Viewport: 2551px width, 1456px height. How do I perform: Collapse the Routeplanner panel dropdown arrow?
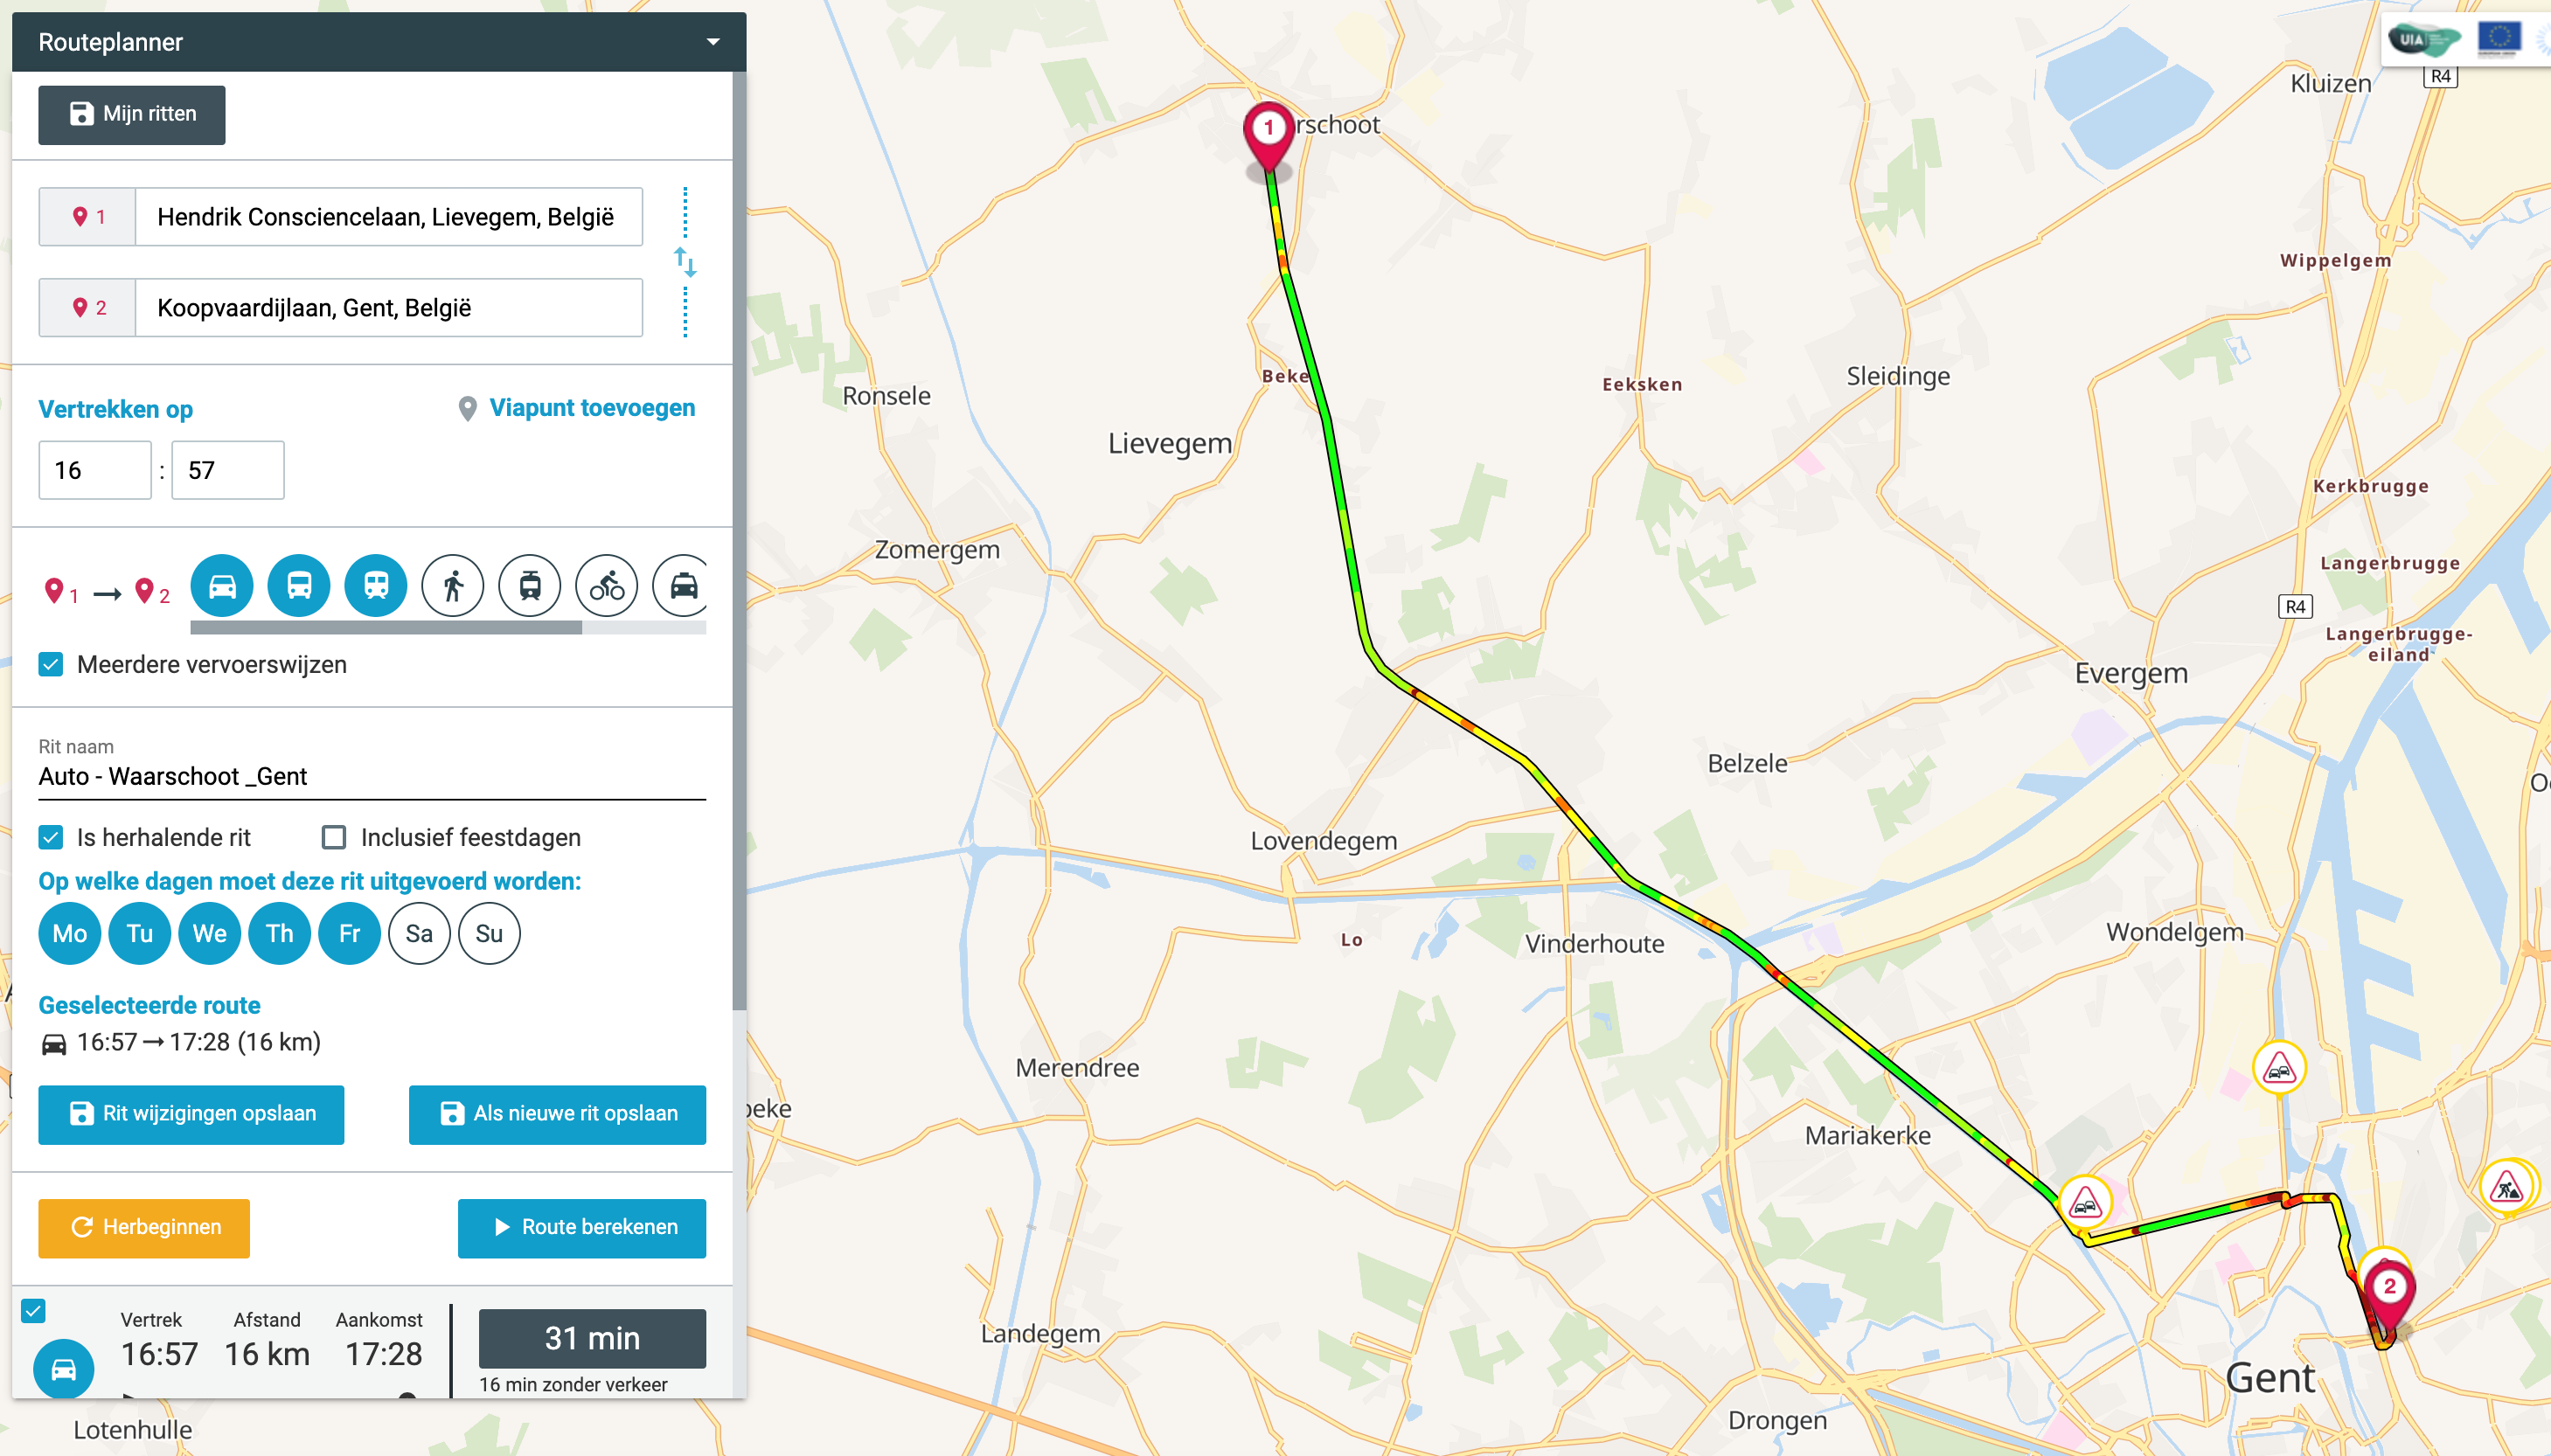click(x=713, y=42)
